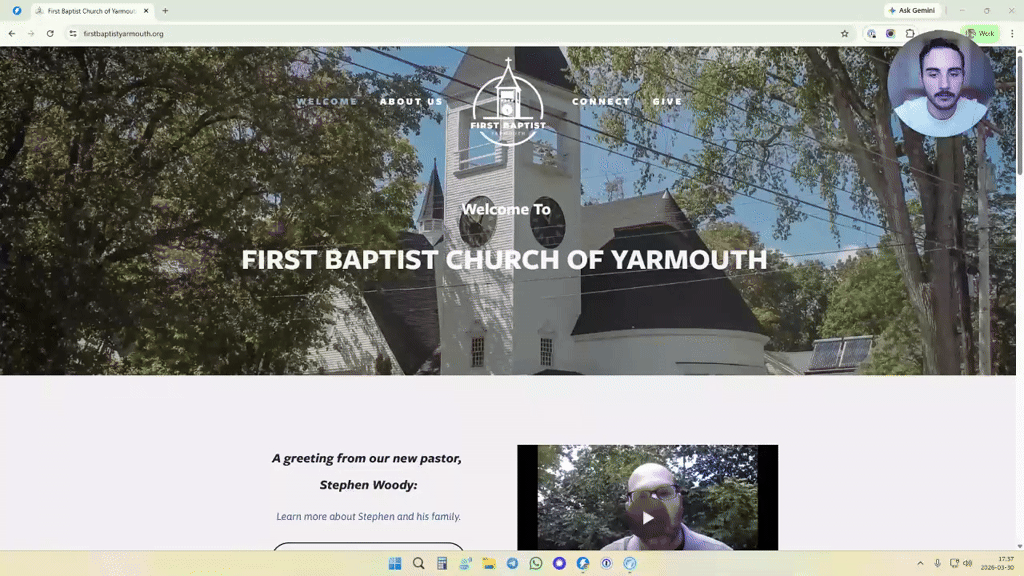Click the First Baptist Yarmouth logo
The image size is (1024, 576).
(x=508, y=102)
